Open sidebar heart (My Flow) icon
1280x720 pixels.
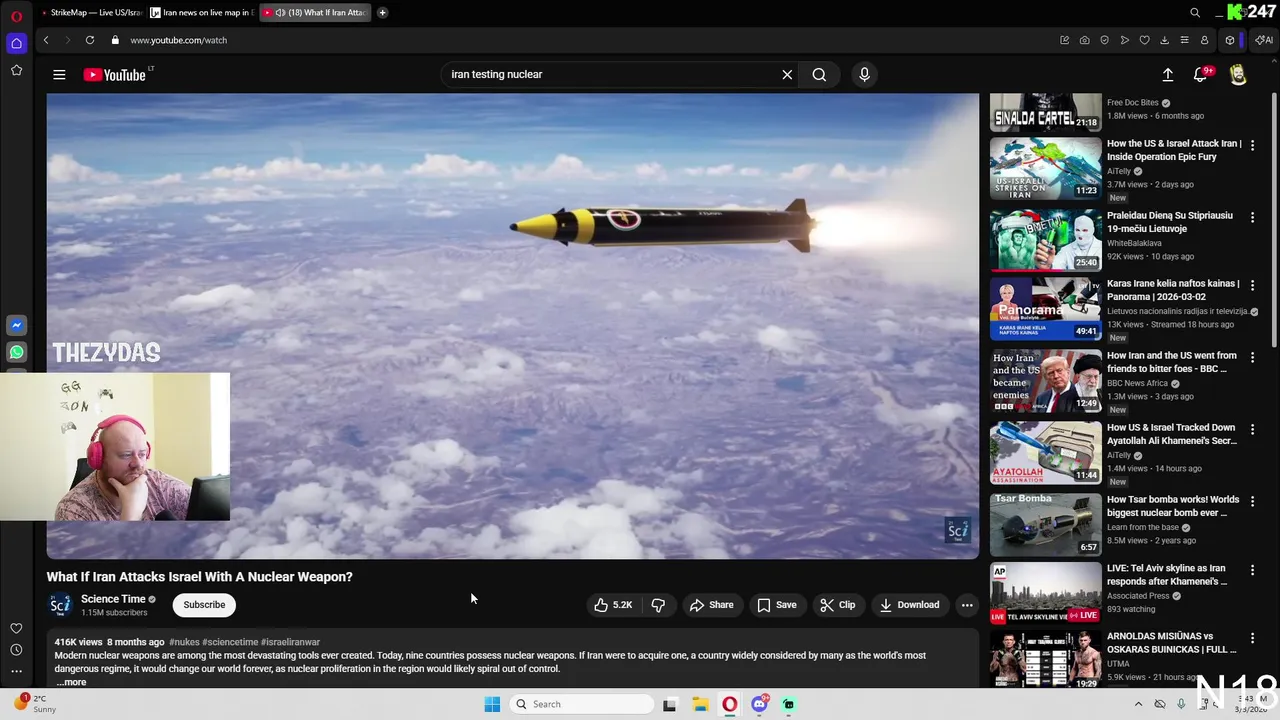point(16,629)
